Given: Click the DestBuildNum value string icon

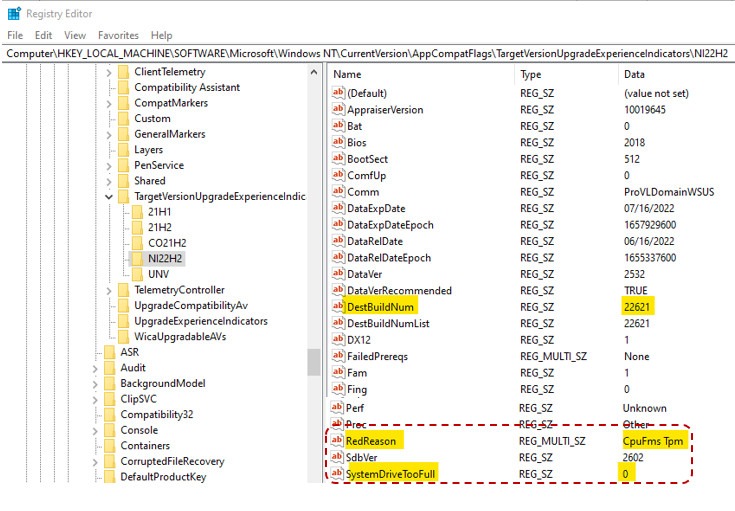Looking at the screenshot, I should 338,307.
